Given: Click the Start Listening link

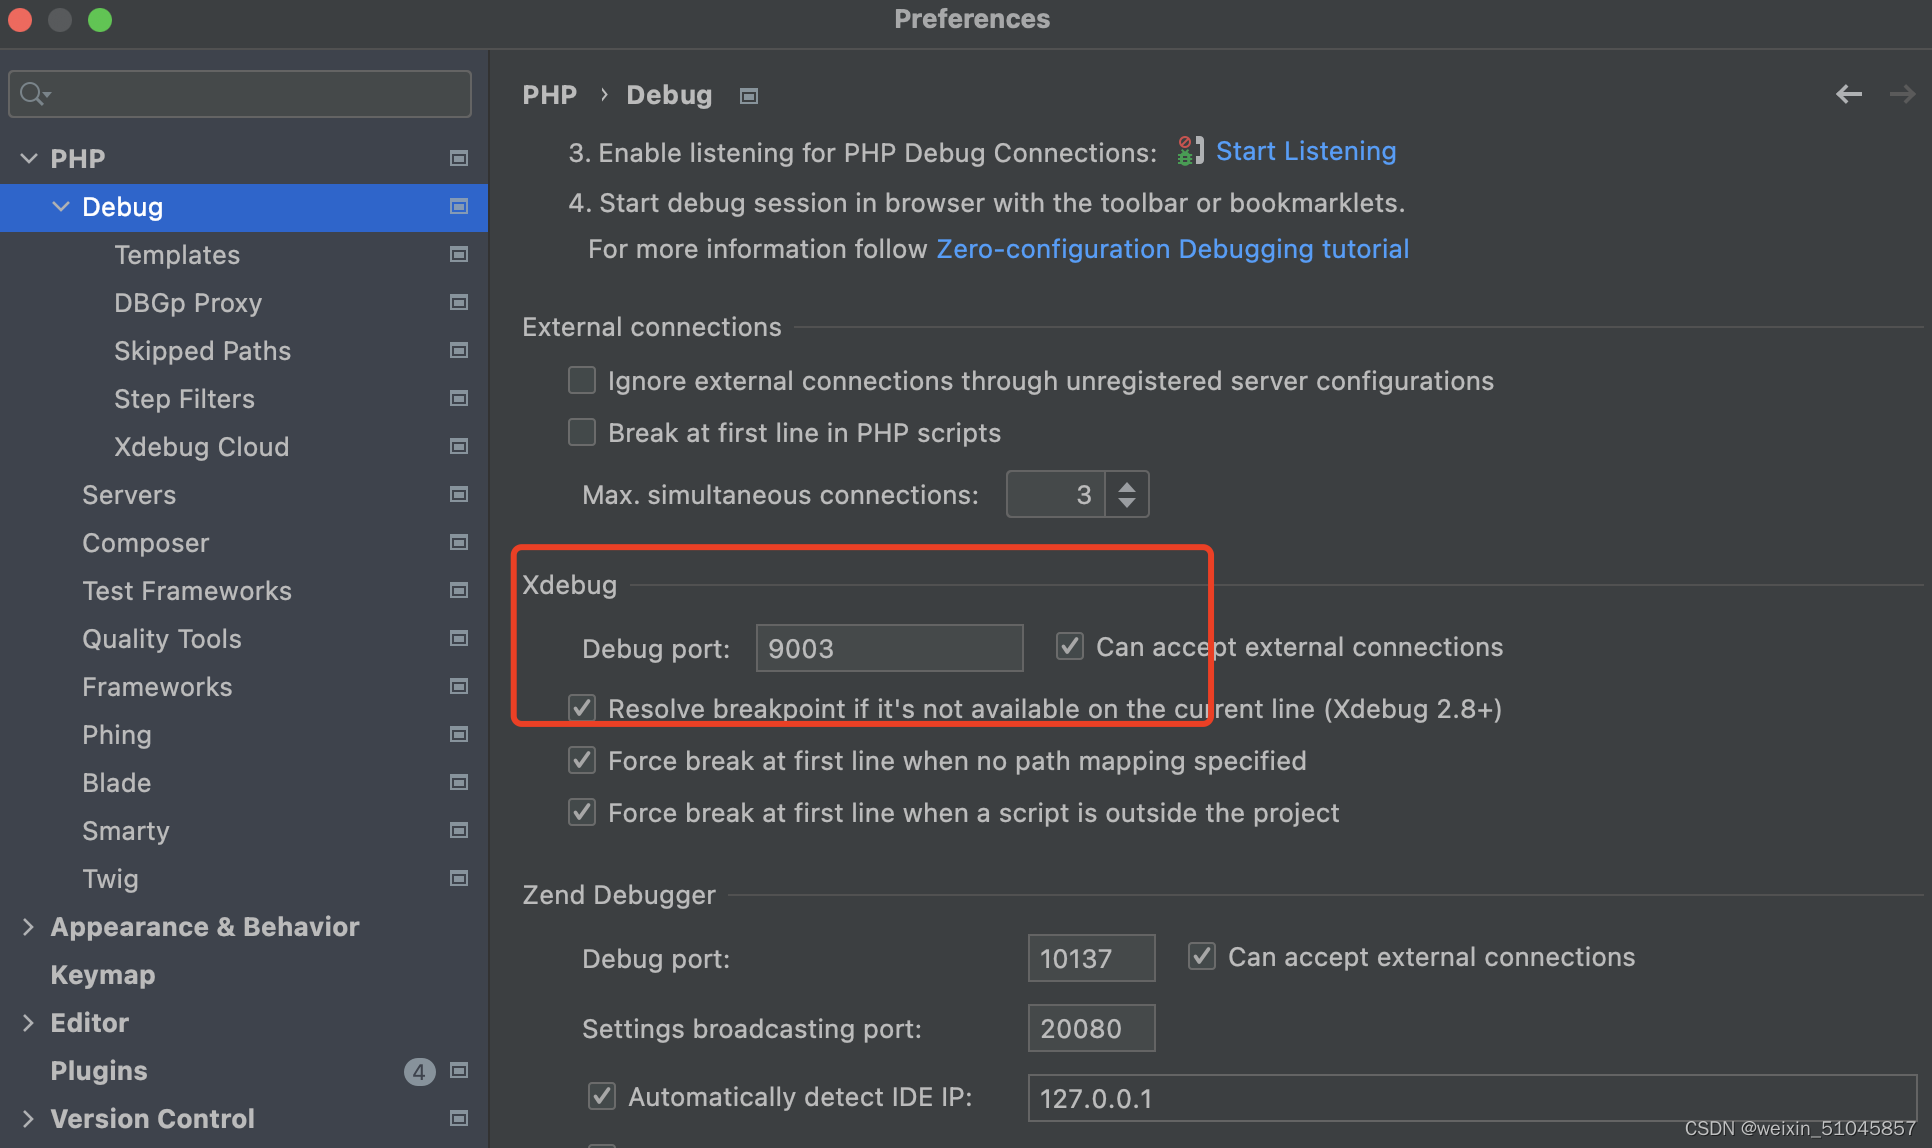Looking at the screenshot, I should pos(1305,151).
